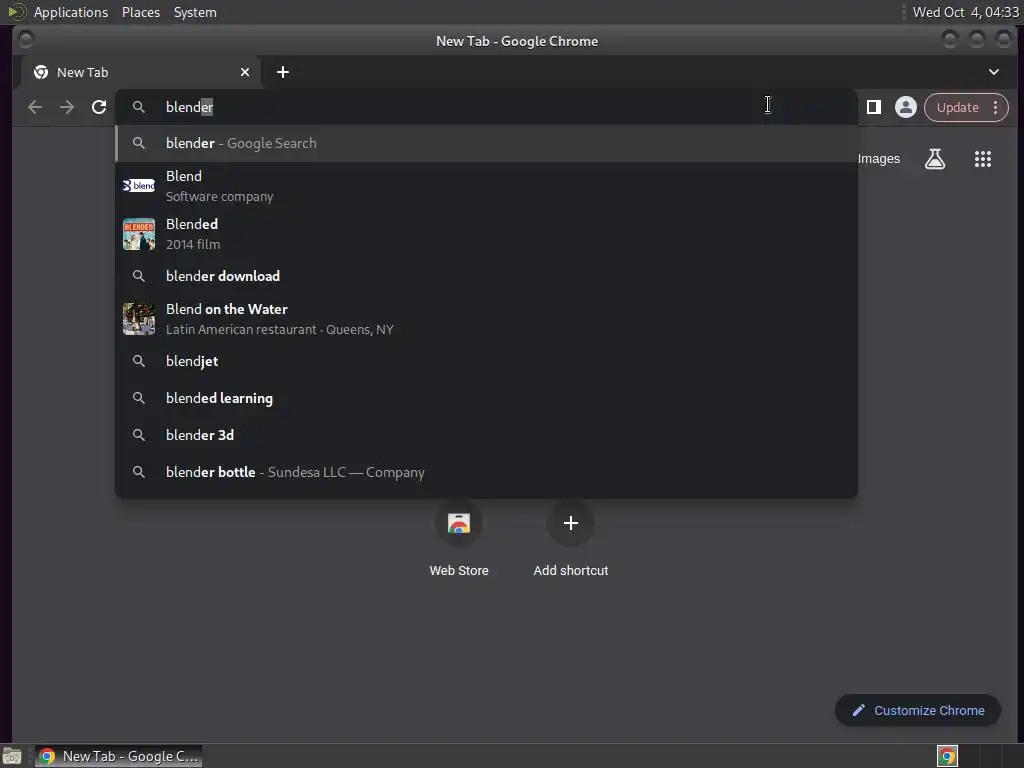Open the Web Store shortcut
Viewport: 1024px width, 768px height.
point(458,539)
